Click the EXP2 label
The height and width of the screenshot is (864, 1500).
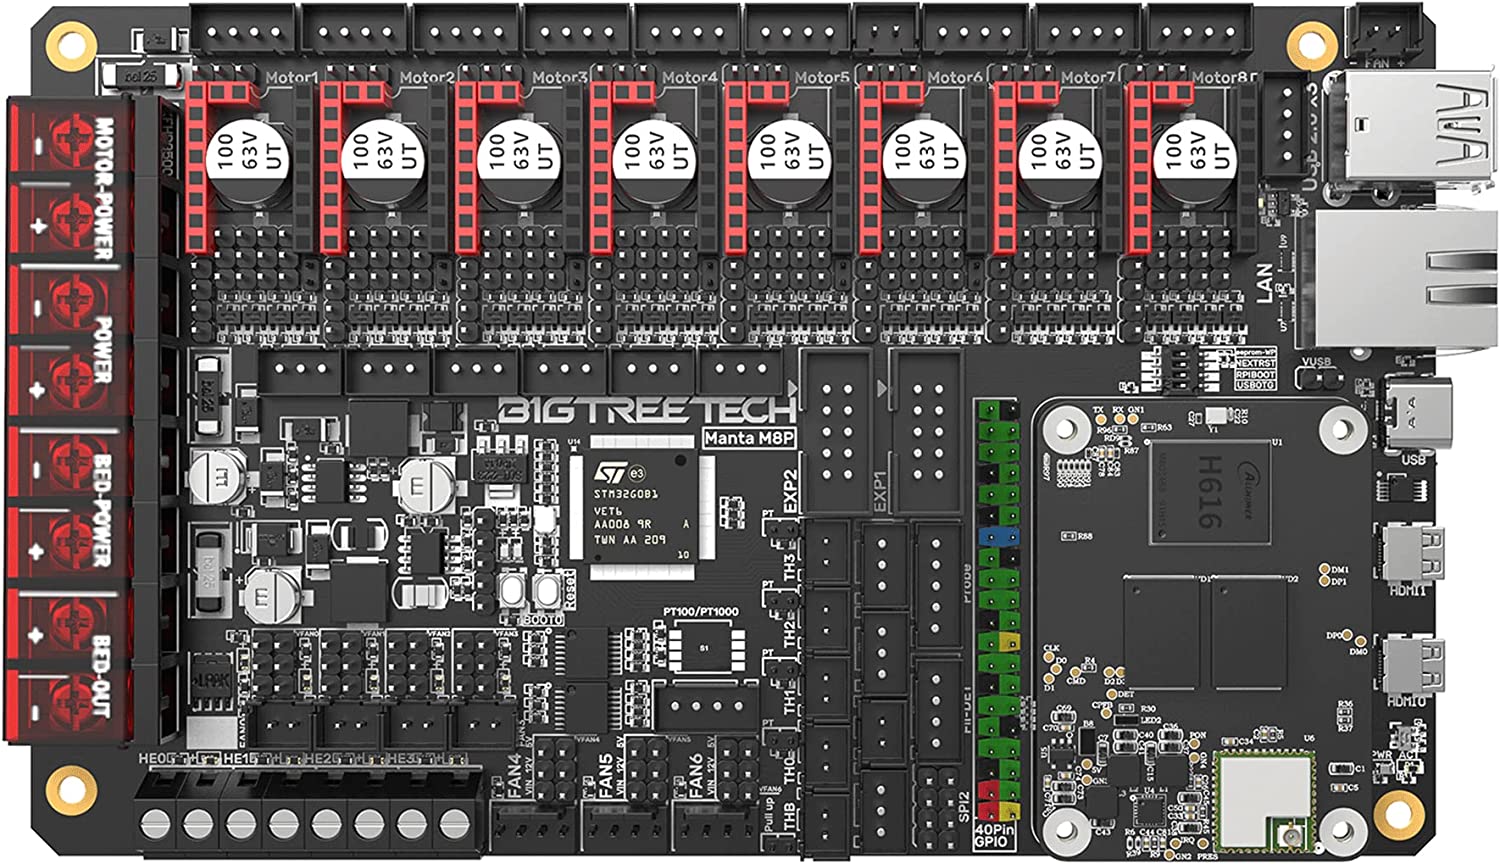click(x=791, y=492)
